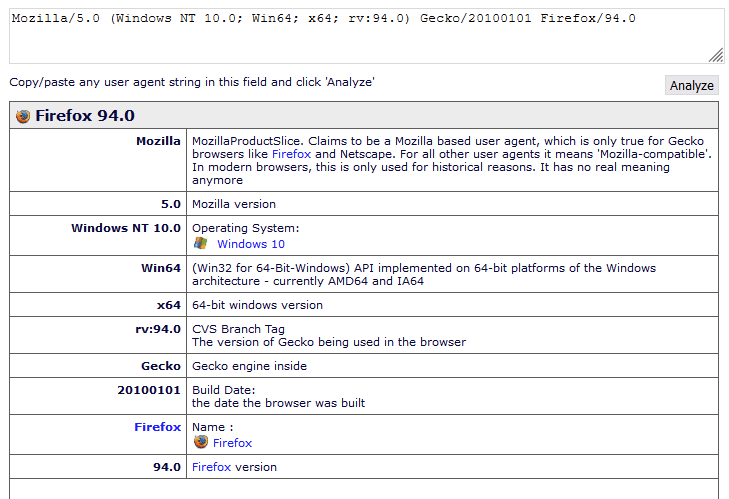Open the Firefox link beside the Name row icon
Viewport: 729px width, 499px height.
[x=232, y=443]
